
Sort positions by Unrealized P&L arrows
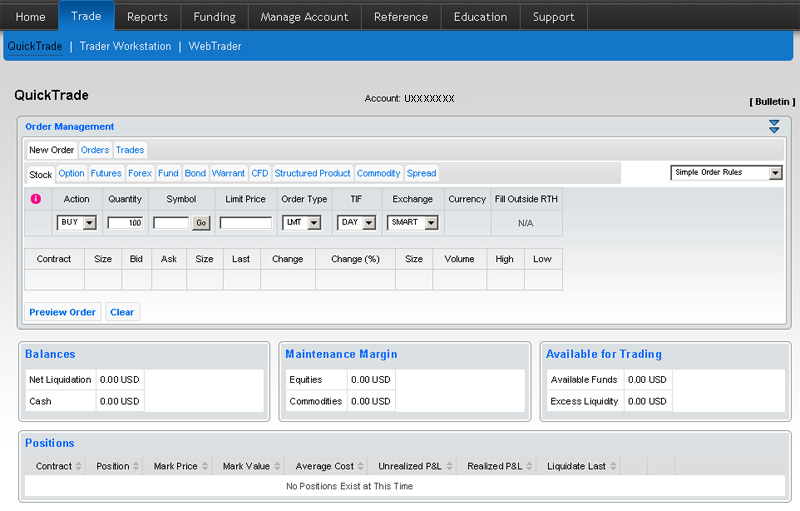pos(450,466)
